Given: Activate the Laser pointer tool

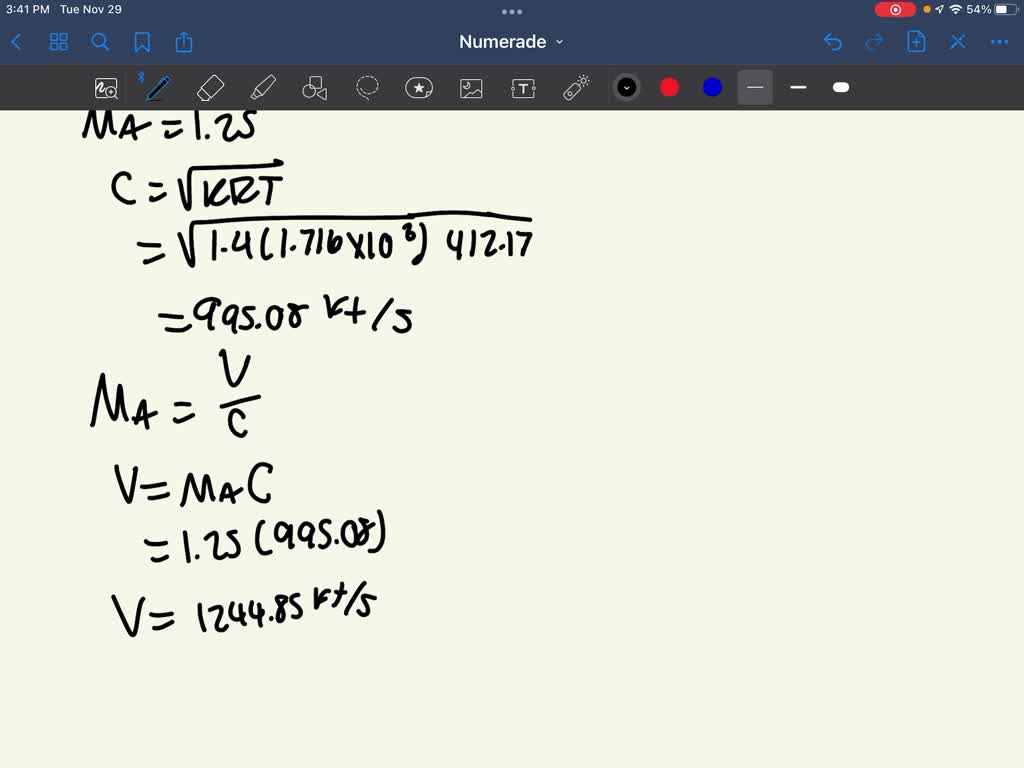Looking at the screenshot, I should [x=576, y=88].
